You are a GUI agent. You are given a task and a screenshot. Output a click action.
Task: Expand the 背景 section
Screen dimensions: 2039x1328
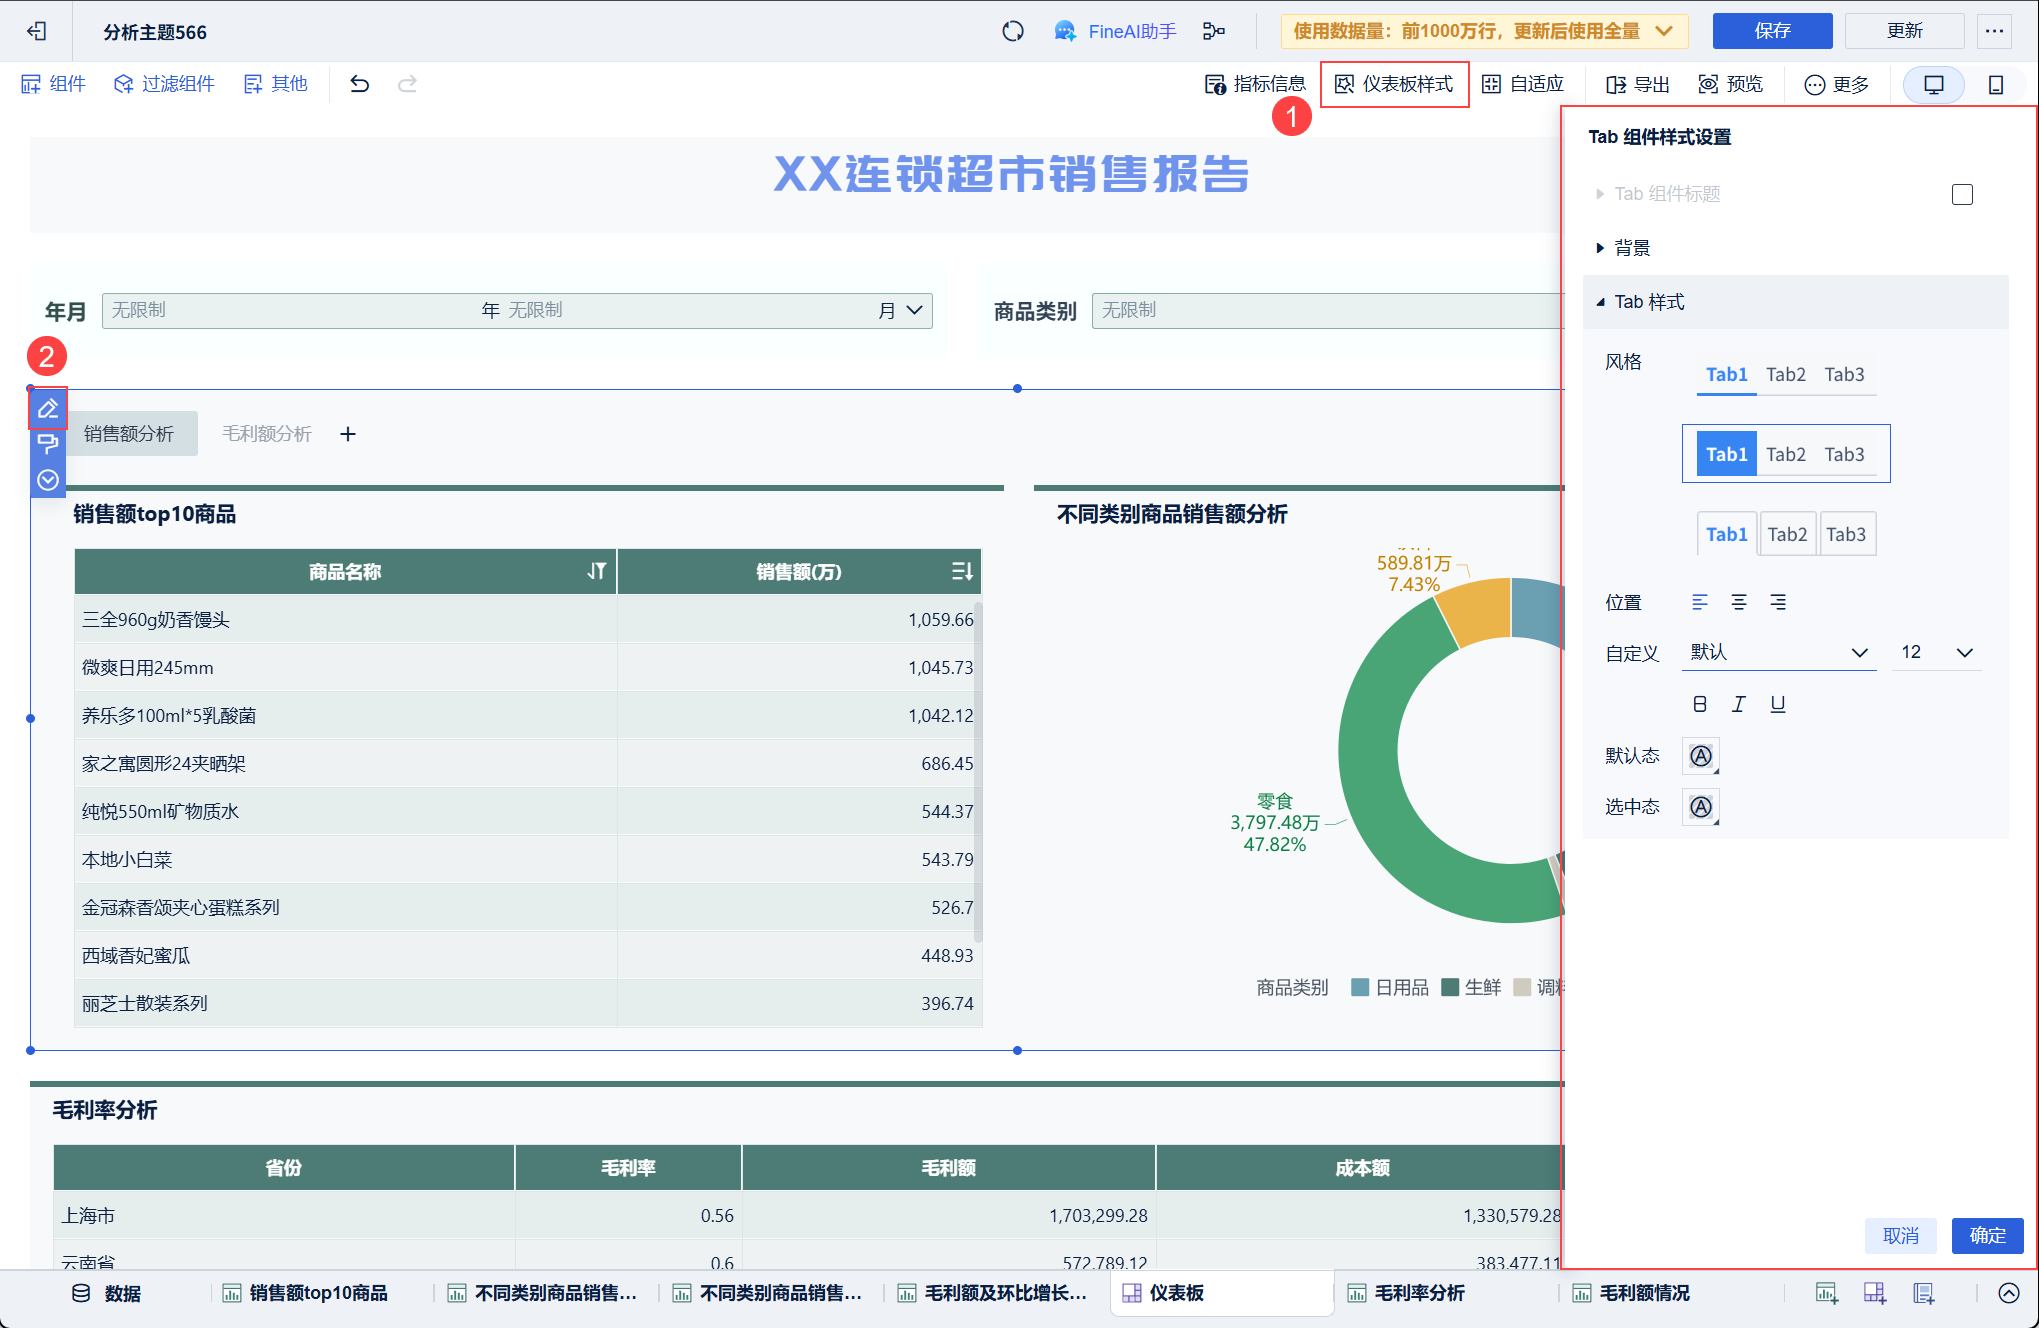point(1631,248)
